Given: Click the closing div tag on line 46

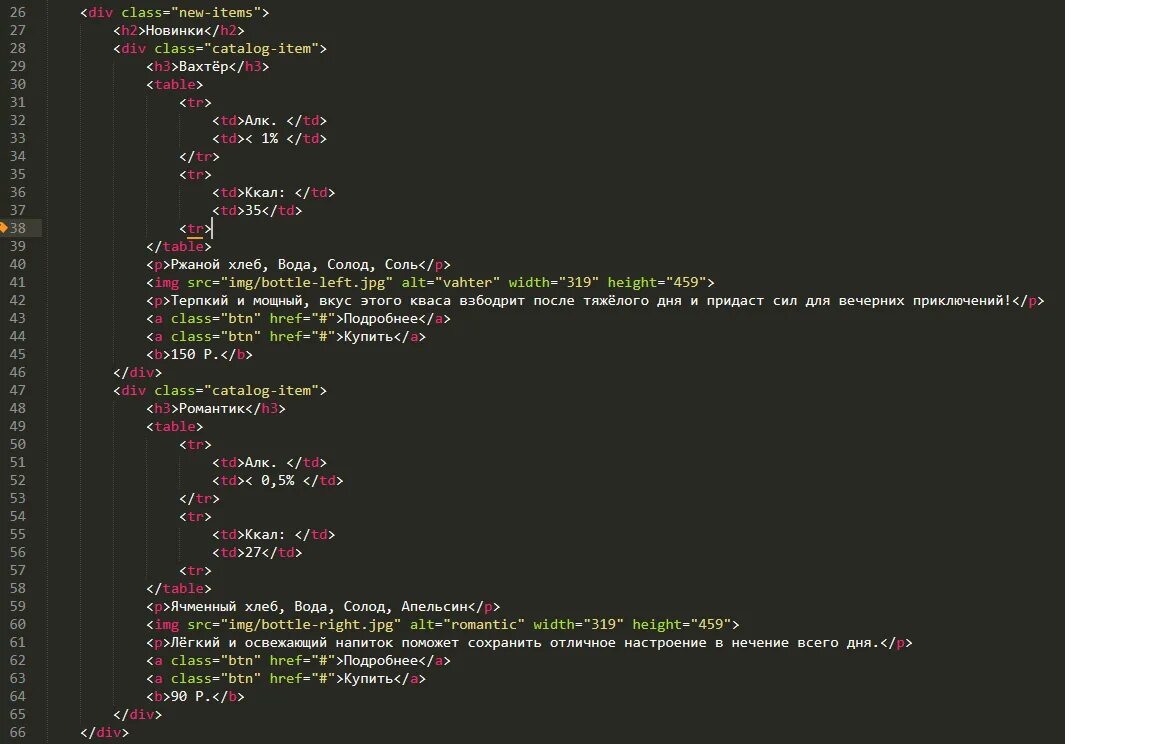Looking at the screenshot, I should (137, 372).
